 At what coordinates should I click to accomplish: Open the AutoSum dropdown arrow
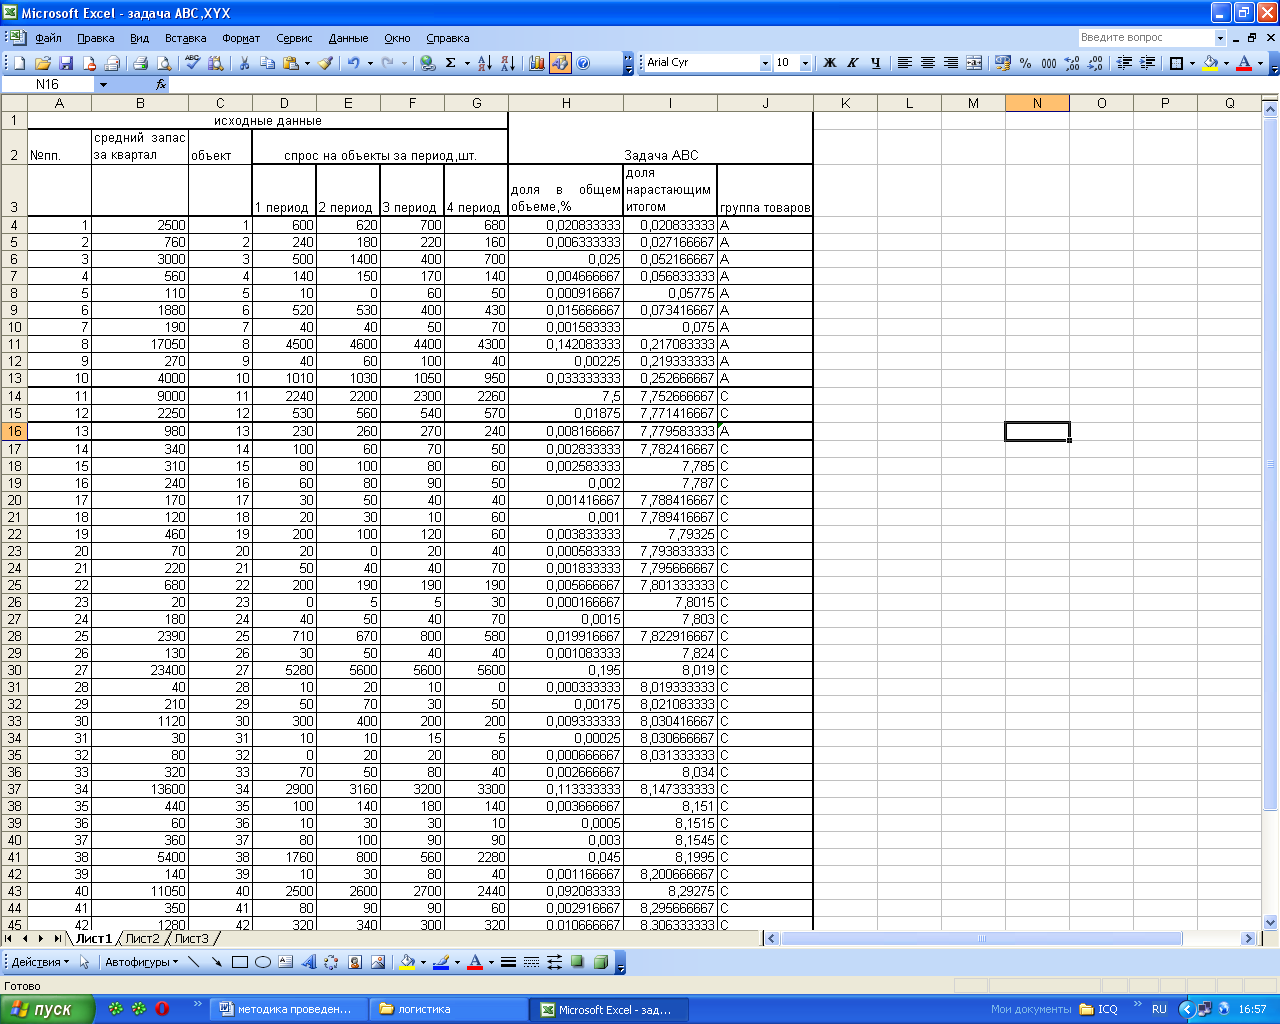pyautogui.click(x=467, y=63)
